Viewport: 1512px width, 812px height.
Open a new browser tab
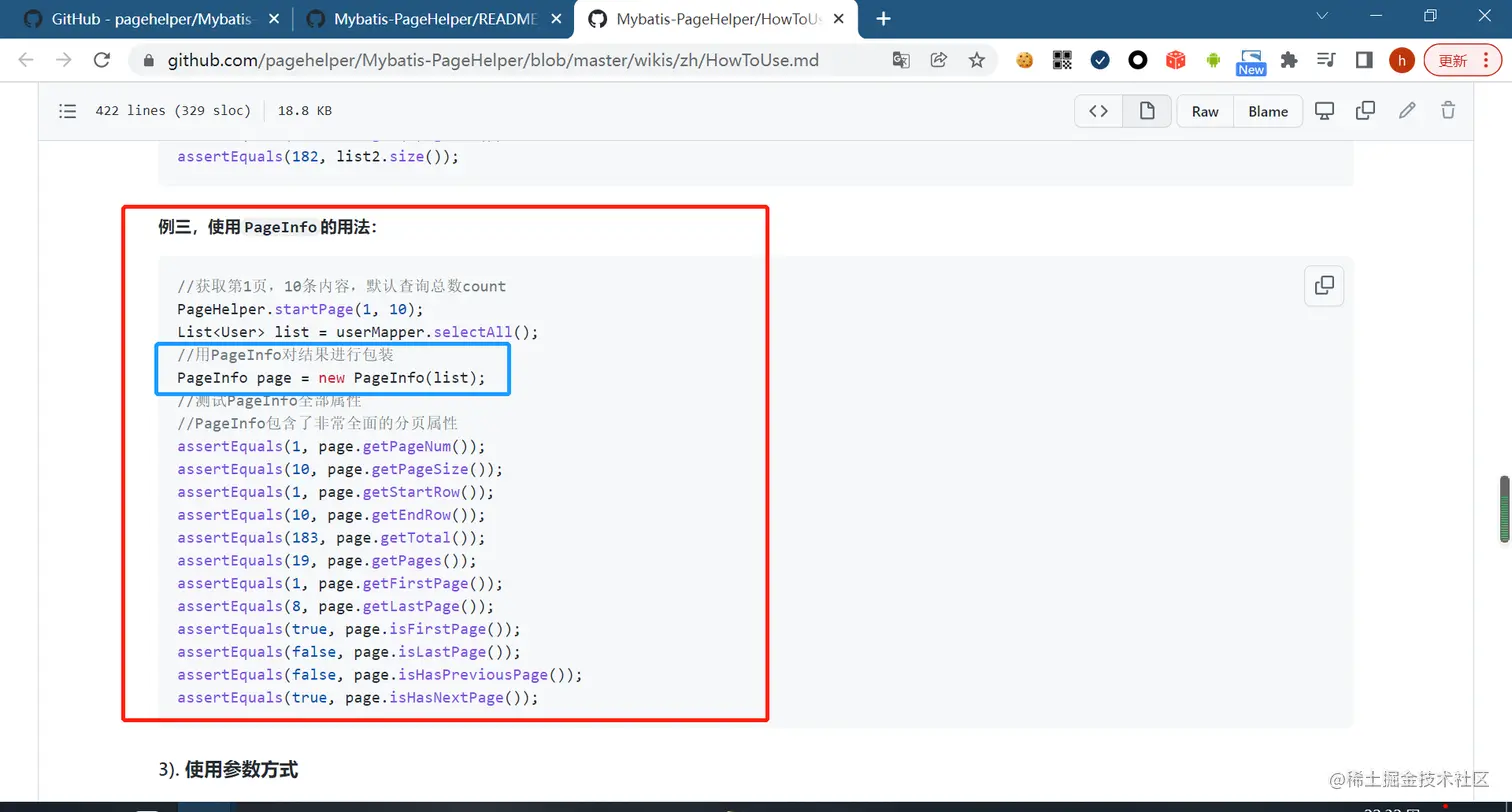click(883, 18)
